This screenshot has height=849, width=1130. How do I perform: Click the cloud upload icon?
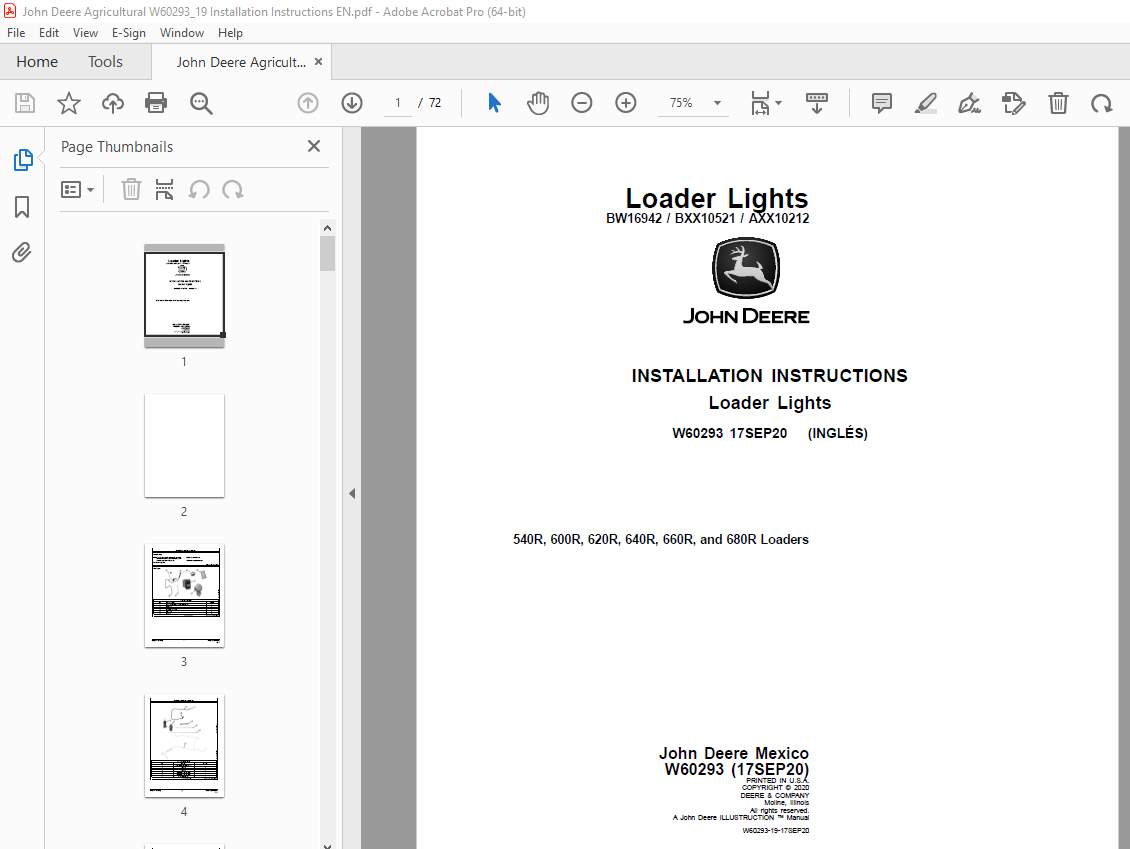tap(112, 103)
